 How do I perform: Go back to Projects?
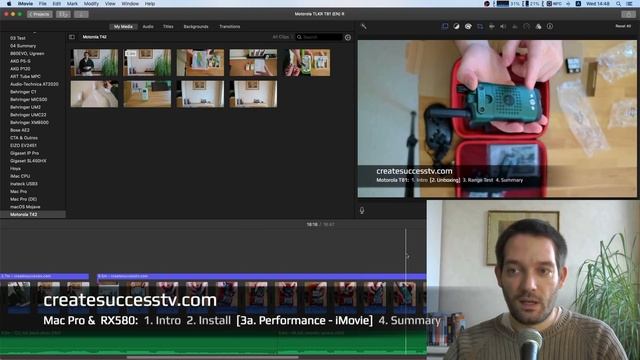click(40, 14)
